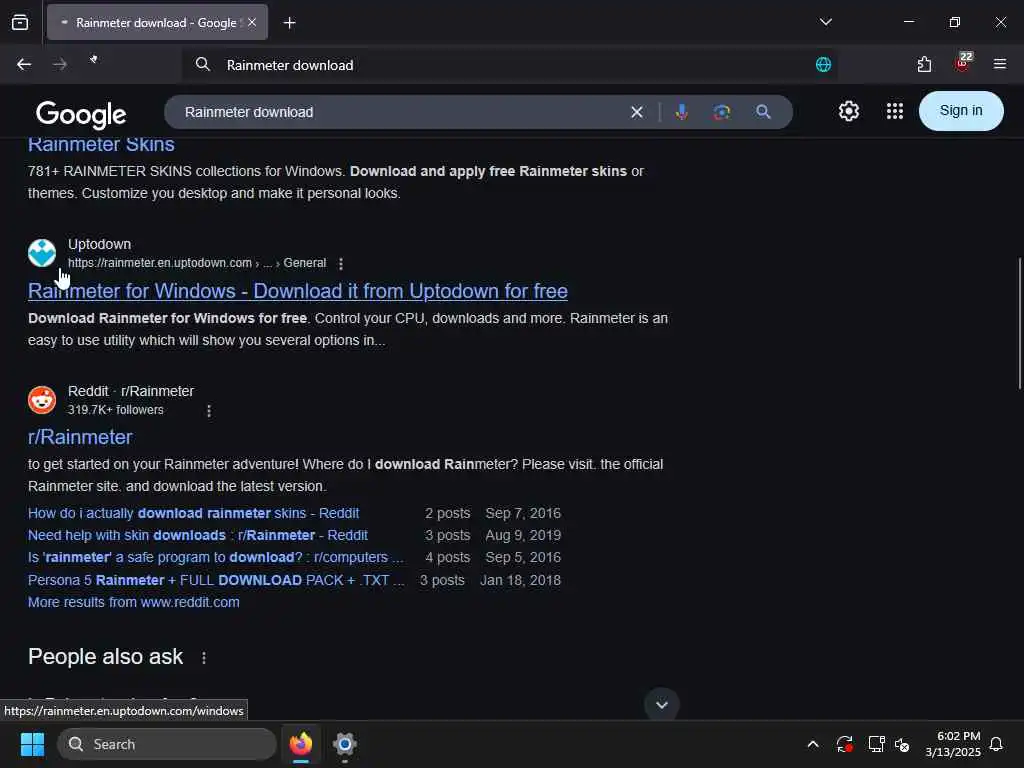Close the Rainmeter download tab

pos(252,22)
